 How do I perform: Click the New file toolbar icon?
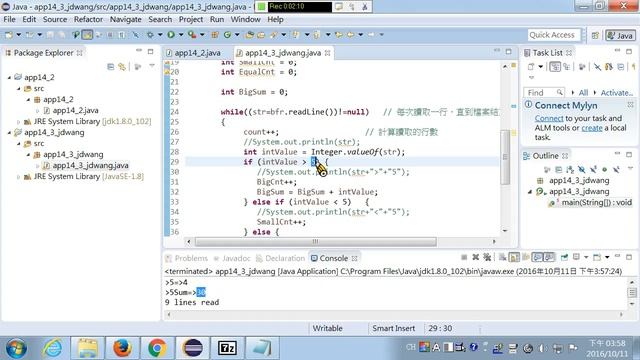pos(9,35)
